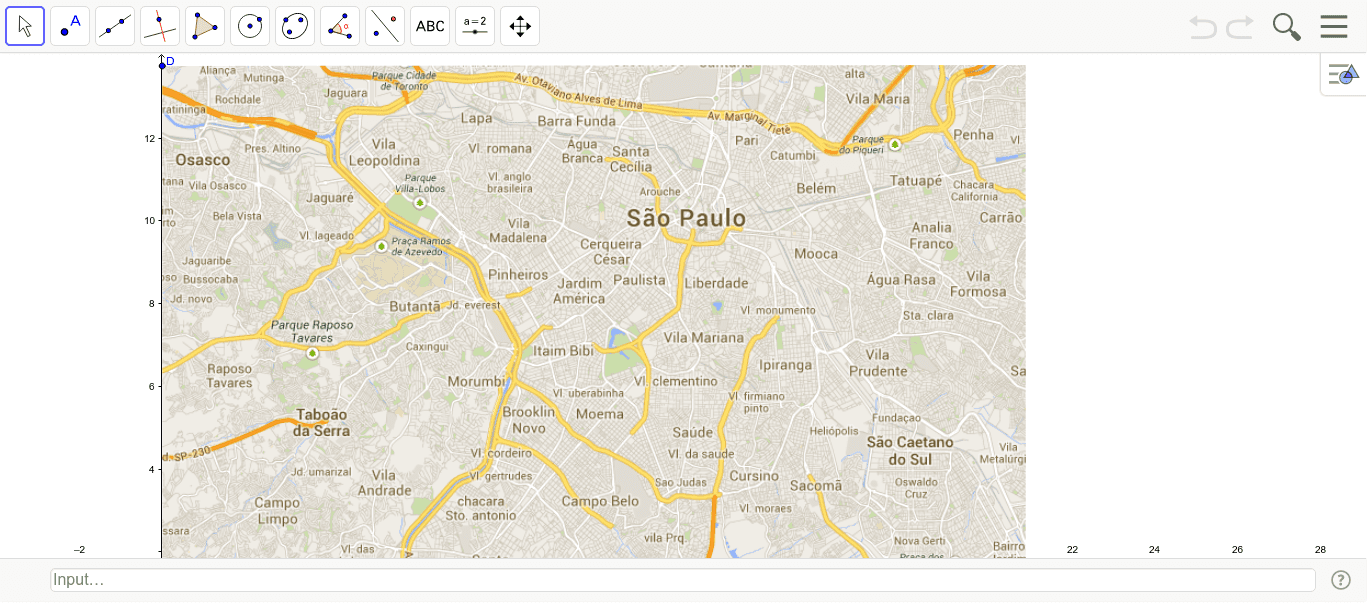Select Circle with Center through Point tool
Viewport: 1368px width, 603px height.
coord(250,26)
